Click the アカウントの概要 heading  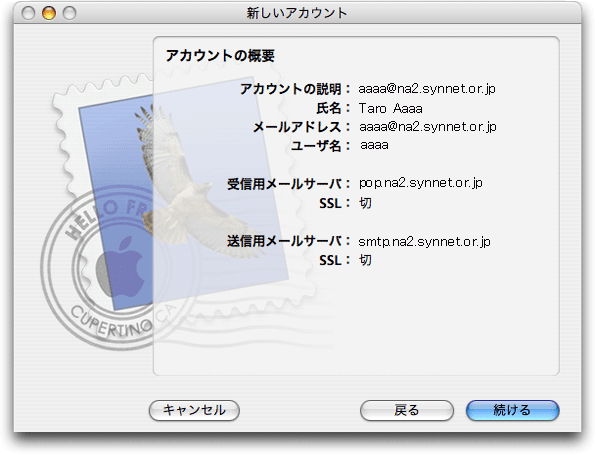pyautogui.click(x=220, y=56)
